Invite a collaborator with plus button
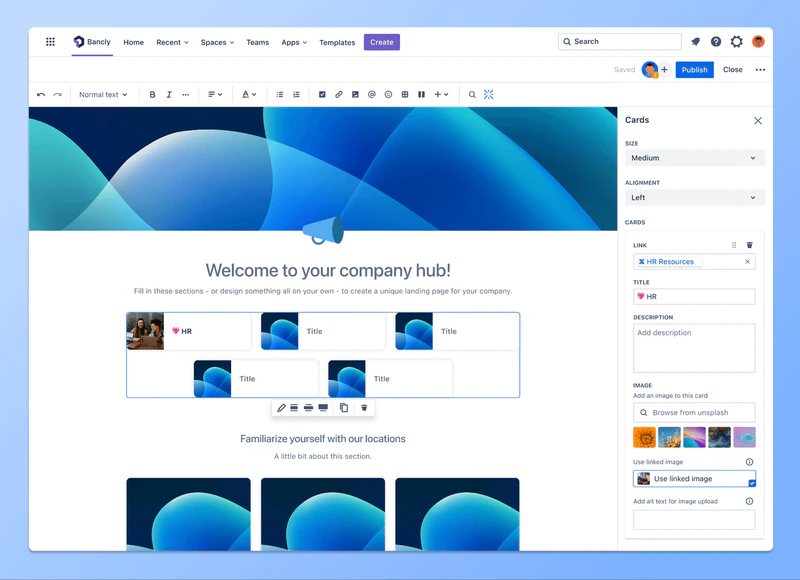This screenshot has height=580, width=800. pos(664,70)
